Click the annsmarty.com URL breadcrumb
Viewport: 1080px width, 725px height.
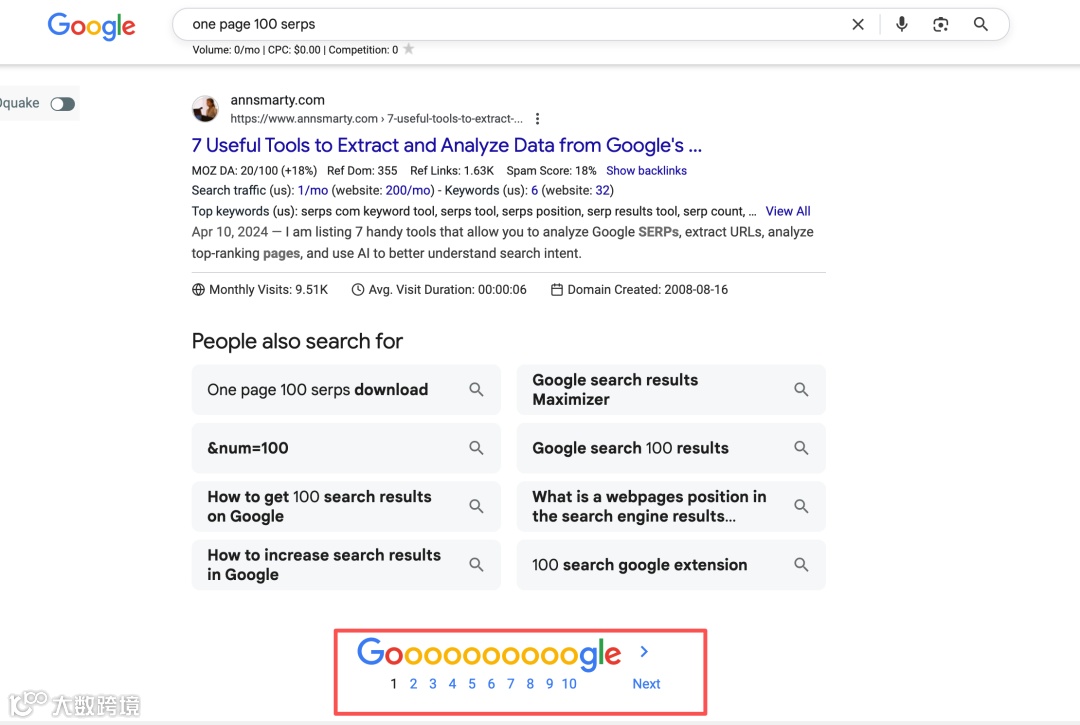tap(376, 118)
